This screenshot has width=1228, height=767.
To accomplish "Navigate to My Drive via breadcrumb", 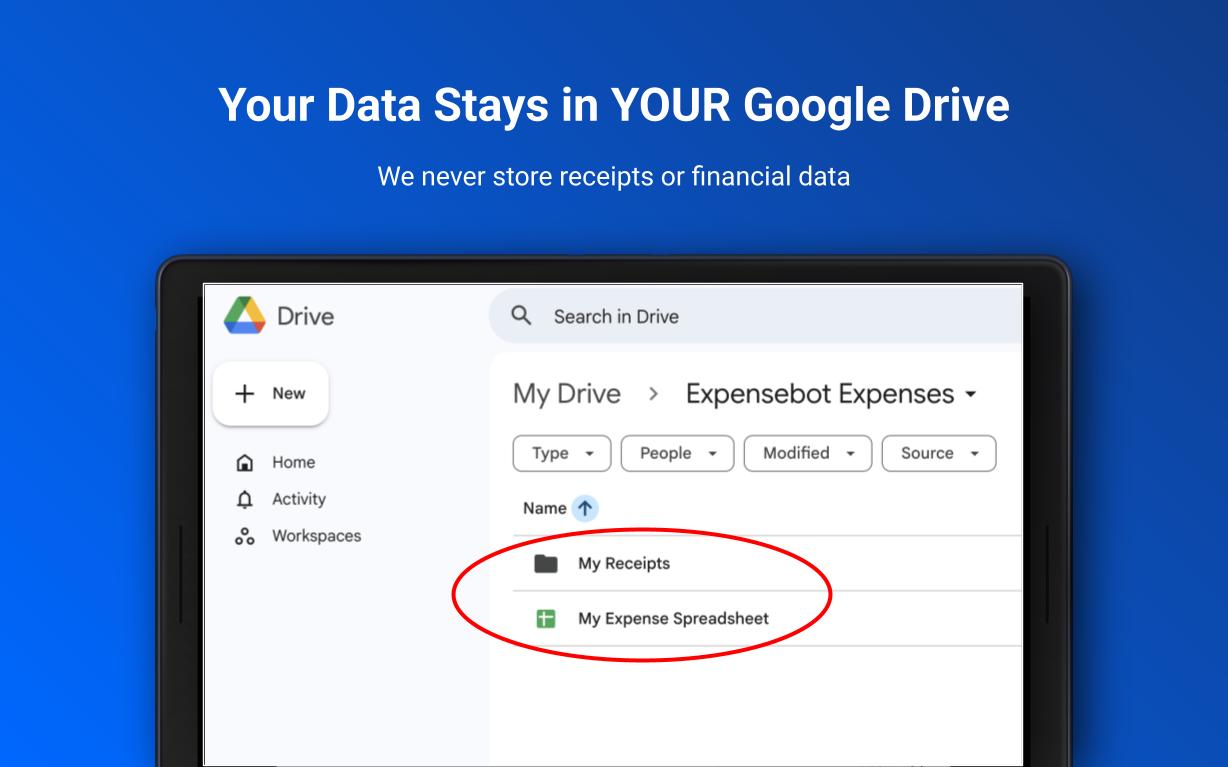I will coord(567,394).
